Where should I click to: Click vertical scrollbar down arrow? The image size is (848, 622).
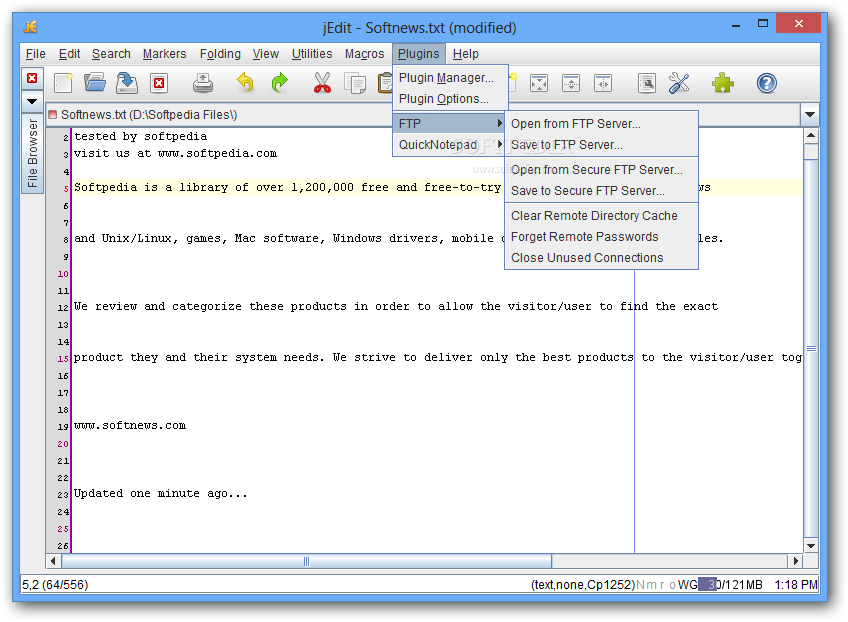(811, 545)
